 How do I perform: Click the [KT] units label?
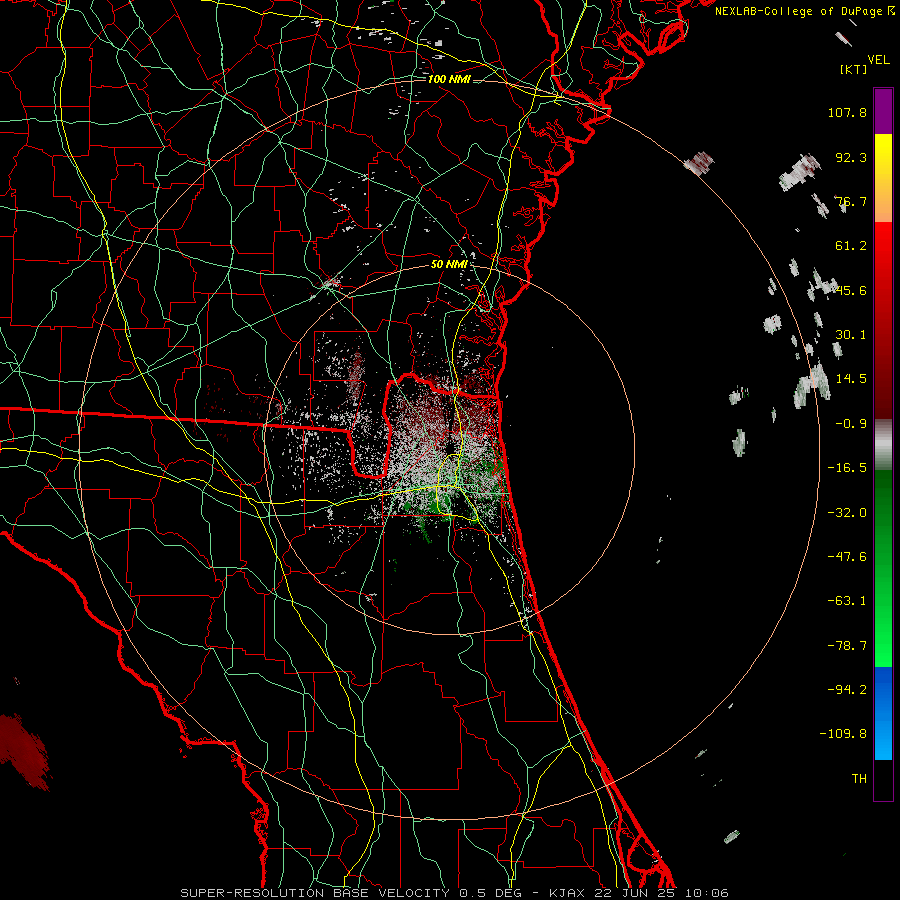[x=853, y=69]
